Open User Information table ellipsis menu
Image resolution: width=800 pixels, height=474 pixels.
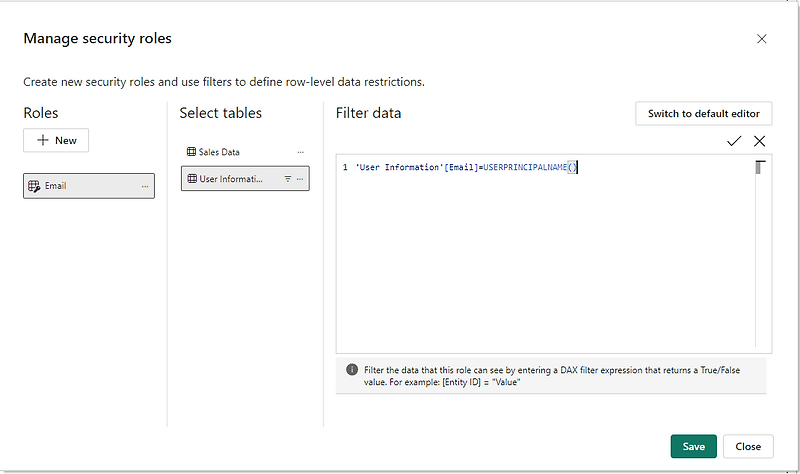[x=300, y=179]
